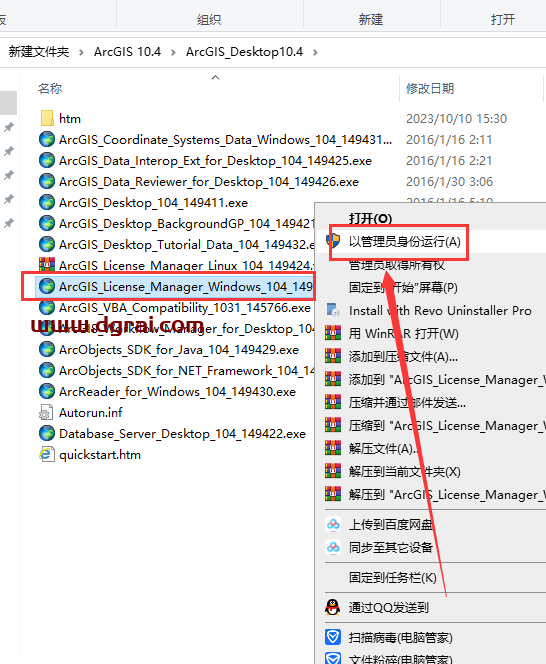This screenshot has height=664, width=546.
Task: Choose 解压到当前文件夹(X) entry
Action: (405, 471)
